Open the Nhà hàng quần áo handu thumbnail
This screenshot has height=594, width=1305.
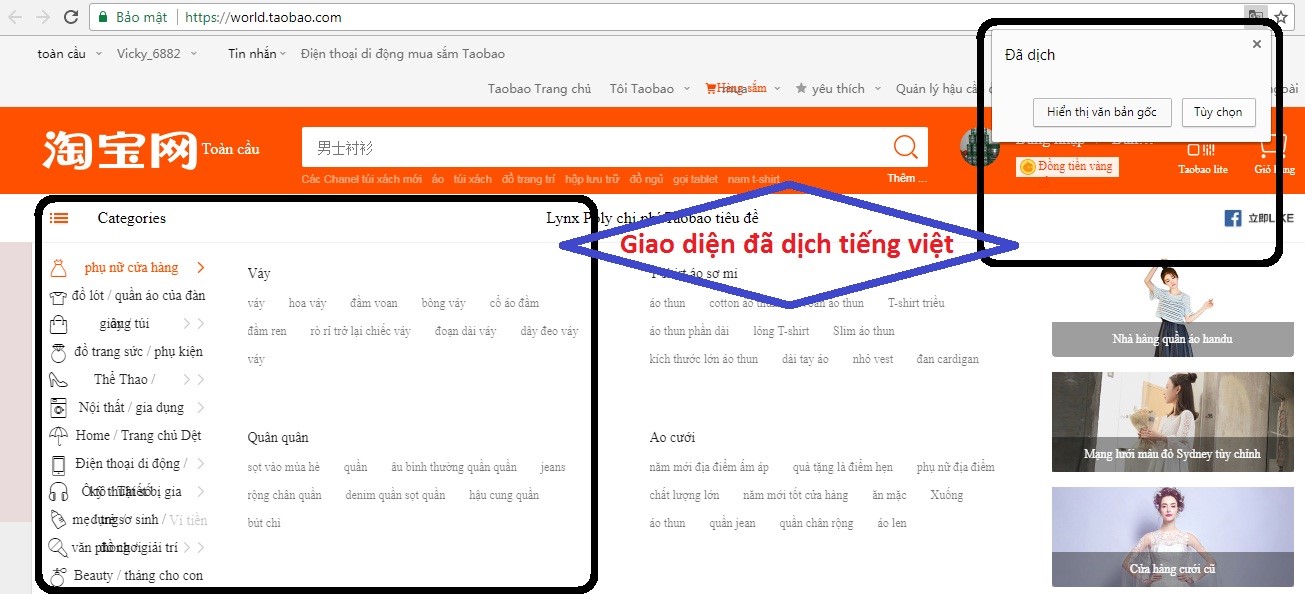click(x=1172, y=308)
